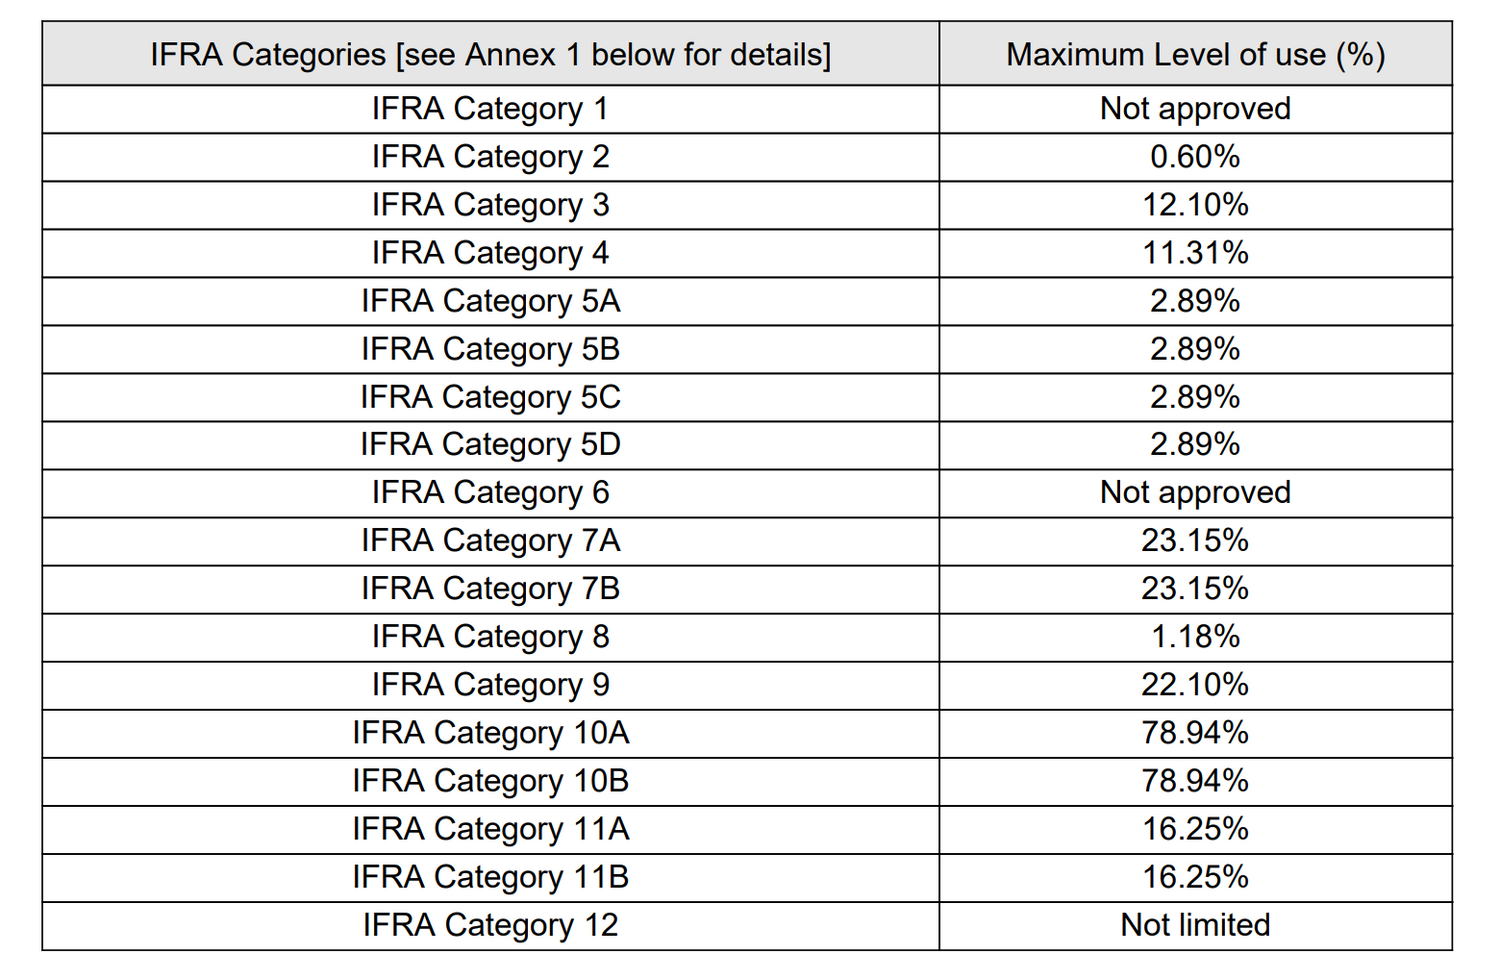
Task: Select the 'IFRA Category 11A' cell
Action: click(490, 828)
